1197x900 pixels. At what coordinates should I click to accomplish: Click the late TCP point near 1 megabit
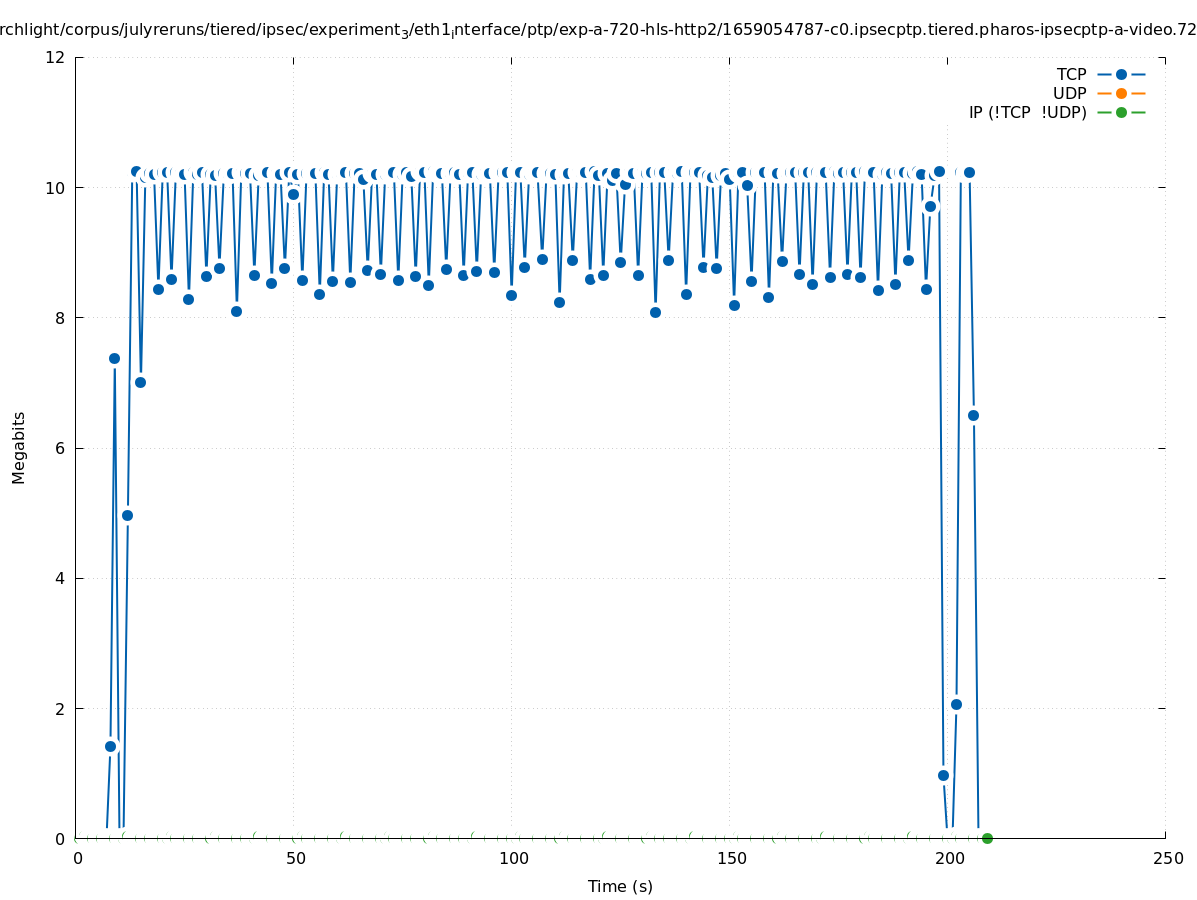pos(943,775)
